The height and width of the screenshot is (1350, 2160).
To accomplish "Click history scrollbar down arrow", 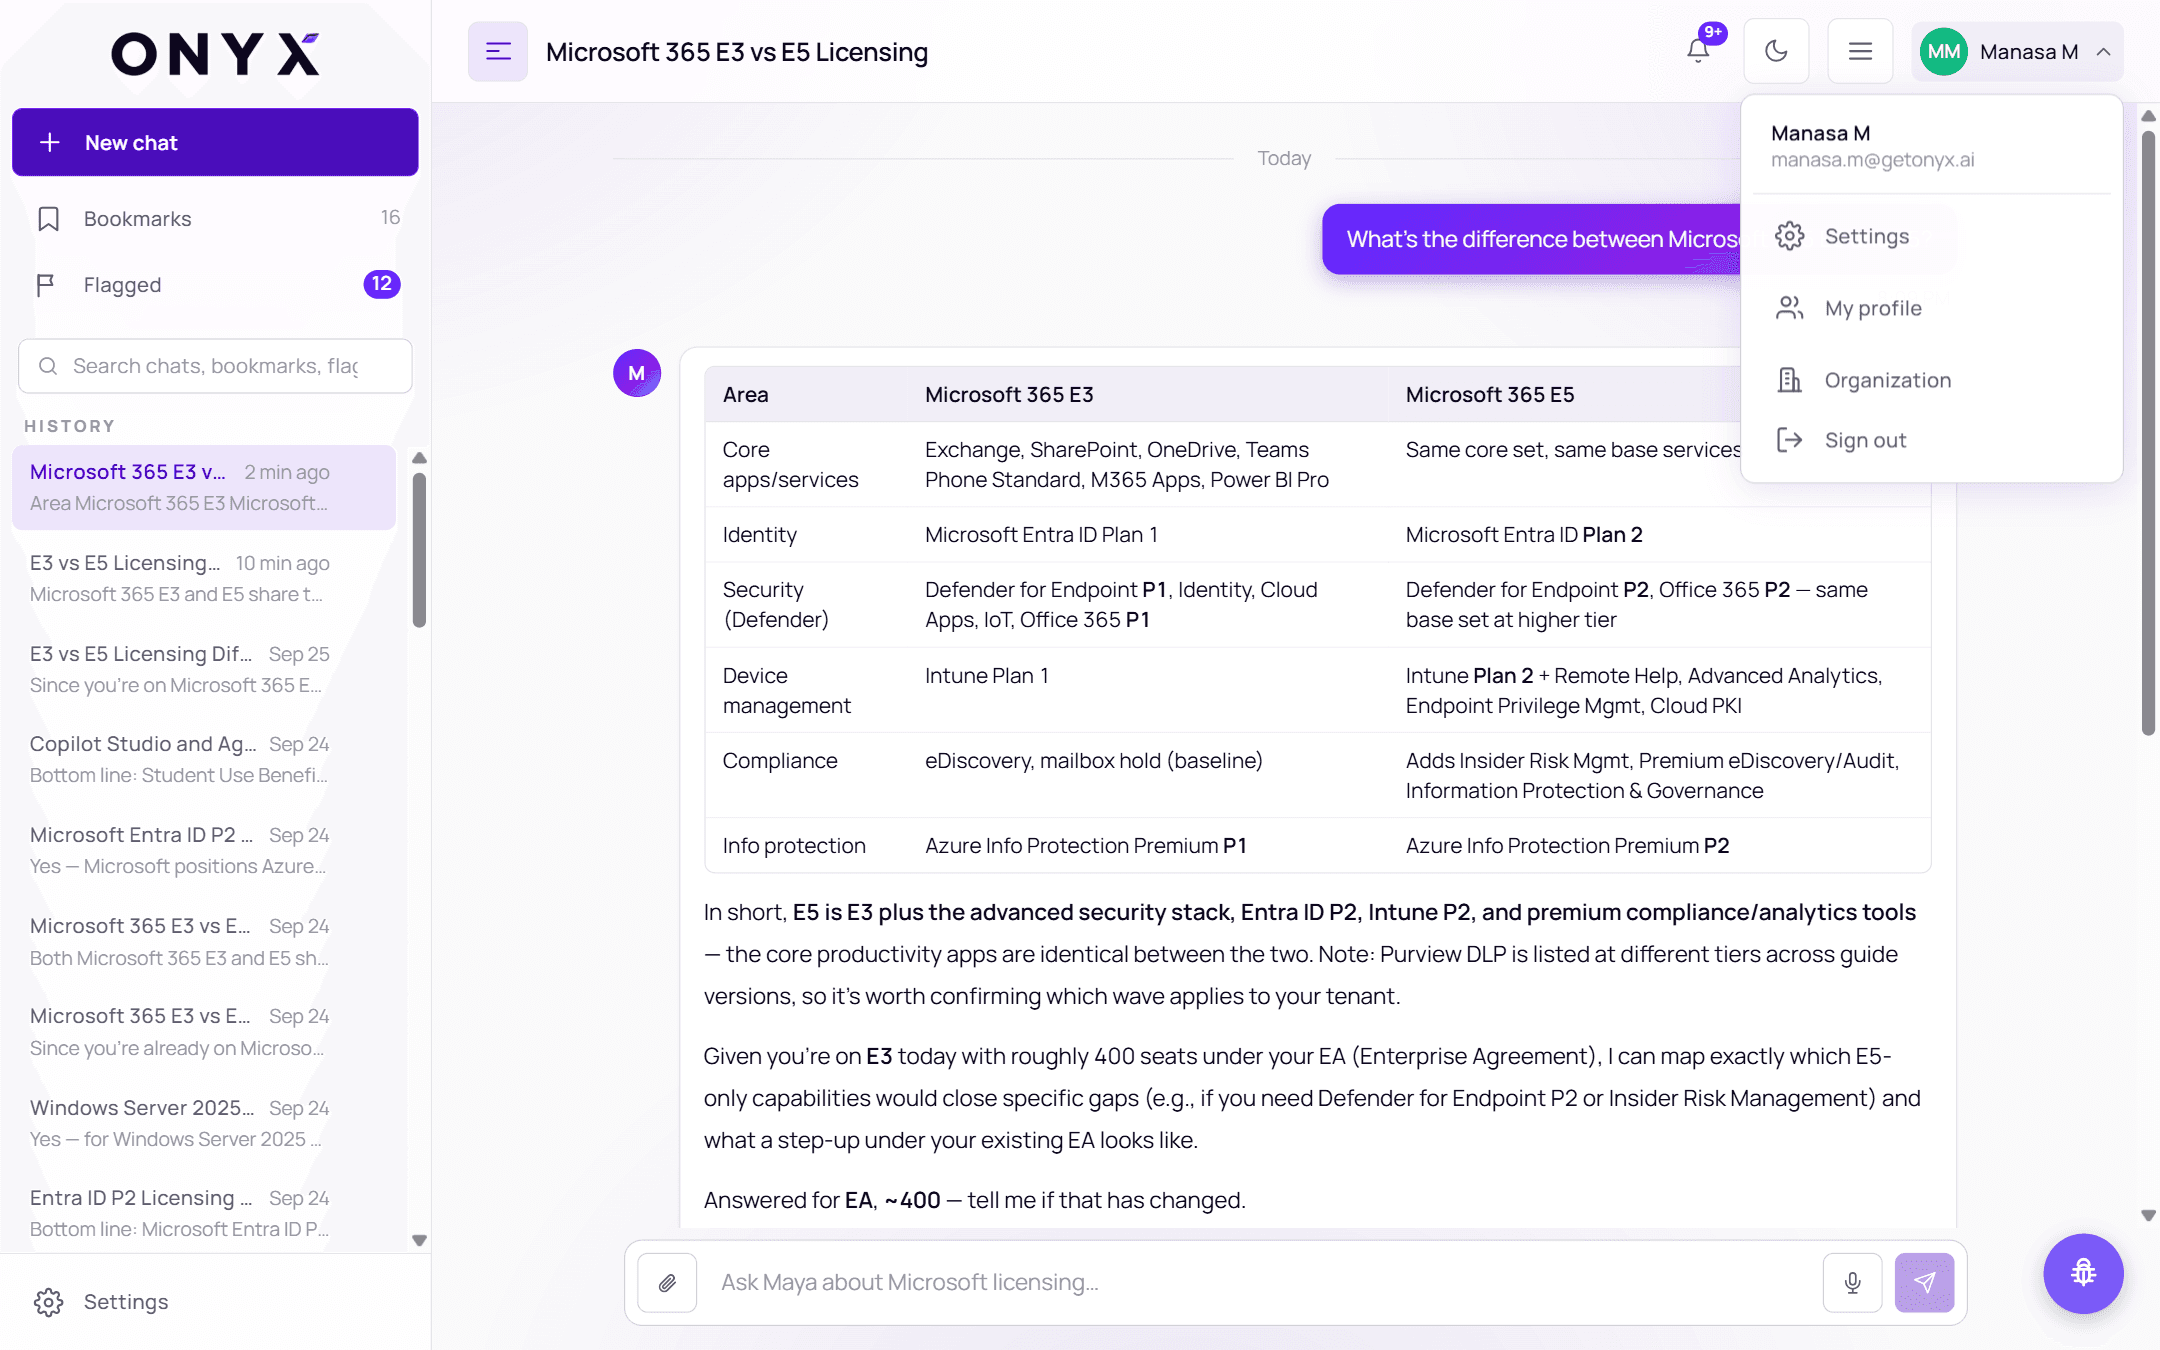I will pos(420,1240).
